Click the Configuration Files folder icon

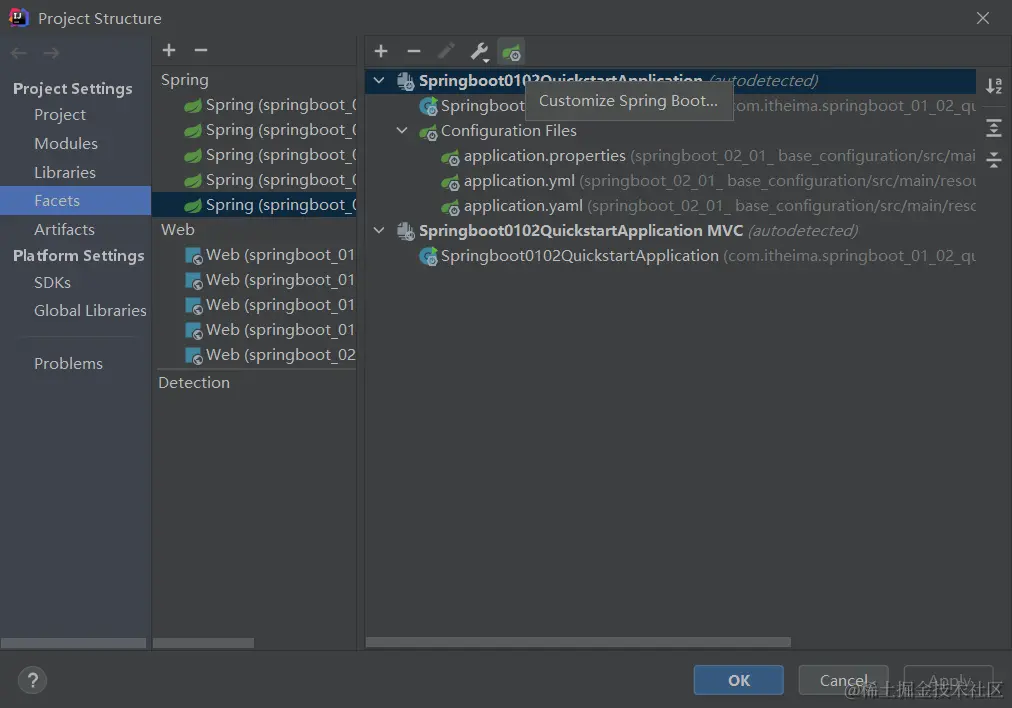tap(428, 132)
